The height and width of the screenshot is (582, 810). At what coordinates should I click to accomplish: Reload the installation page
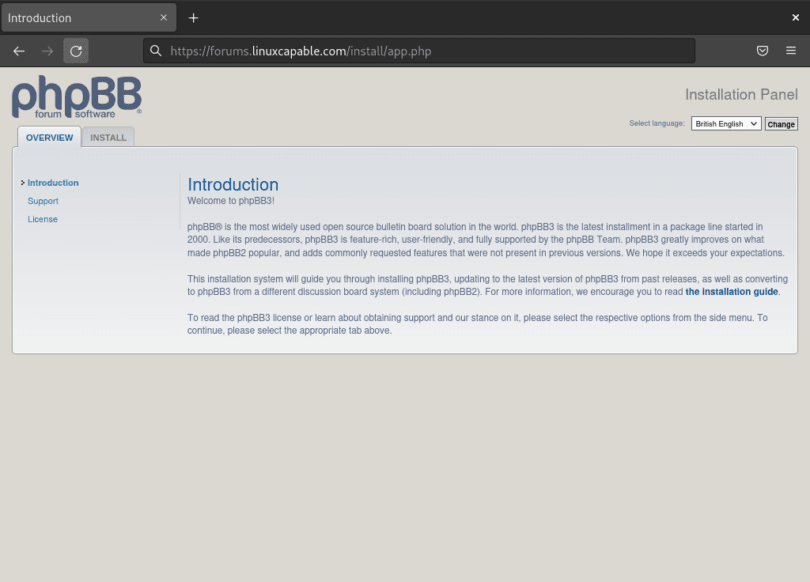pyautogui.click(x=76, y=50)
